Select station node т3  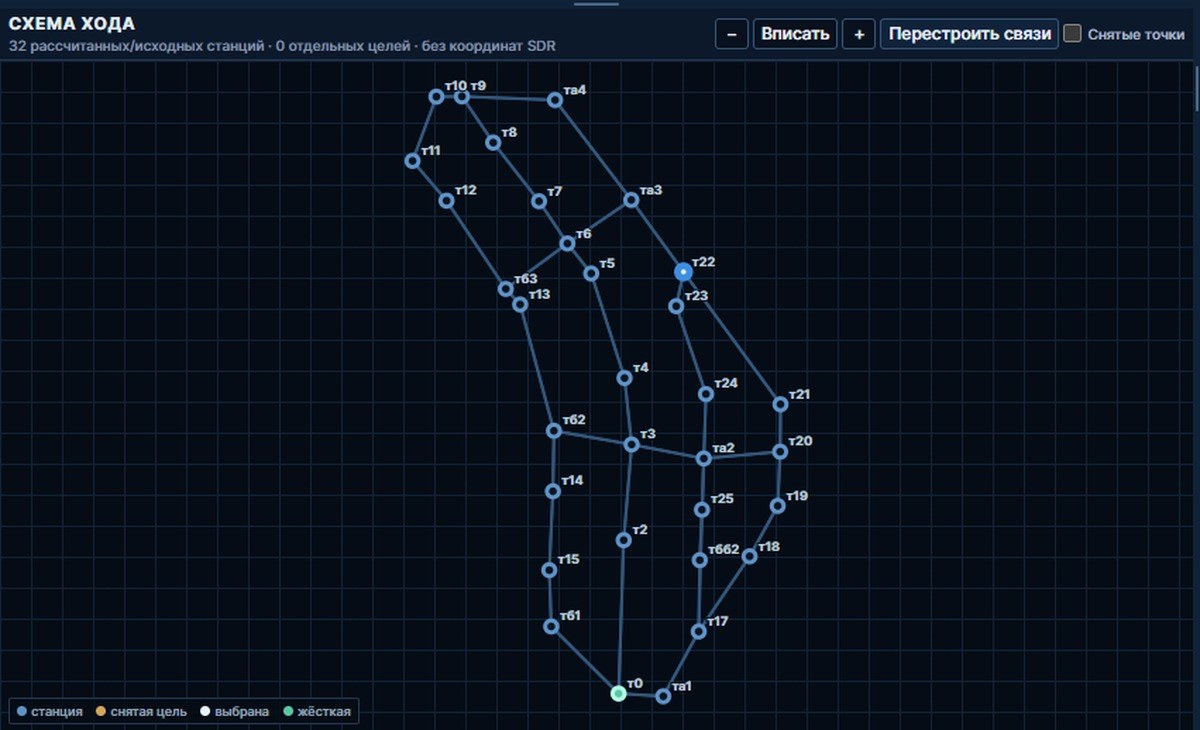(631, 444)
